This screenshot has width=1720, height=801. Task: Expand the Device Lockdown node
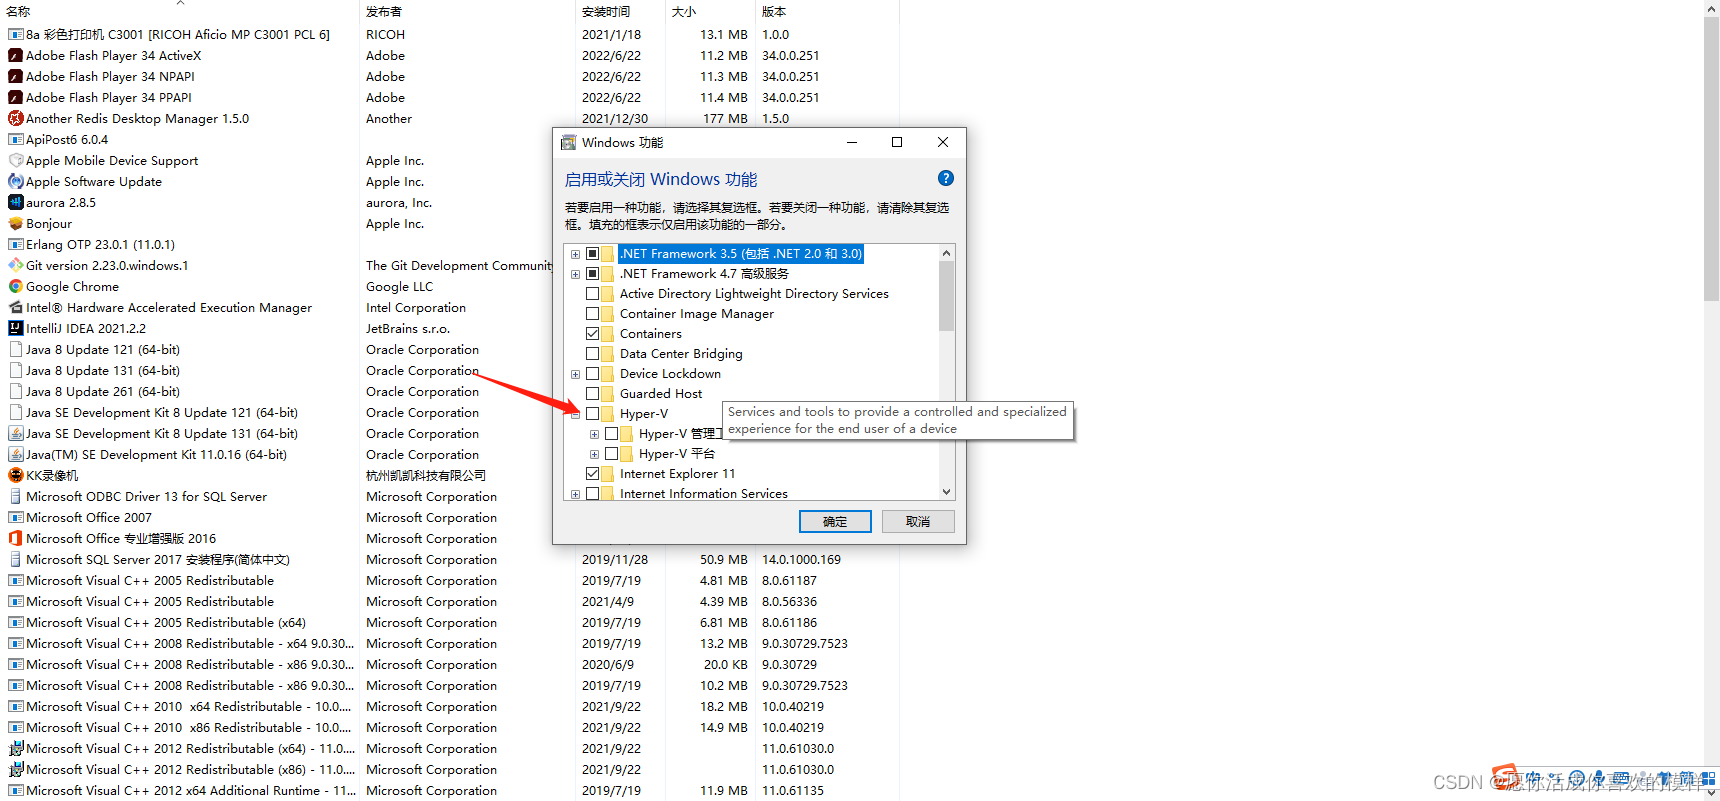tap(575, 374)
